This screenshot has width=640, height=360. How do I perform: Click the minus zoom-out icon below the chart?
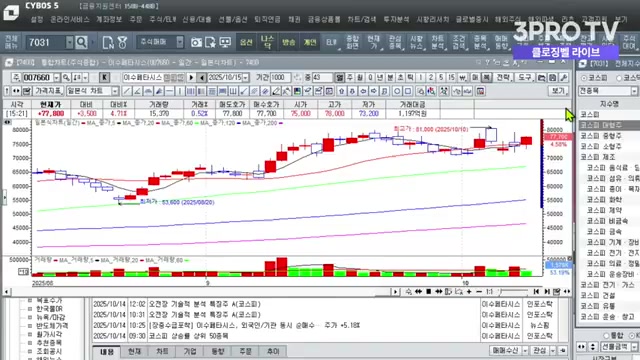click(479, 291)
